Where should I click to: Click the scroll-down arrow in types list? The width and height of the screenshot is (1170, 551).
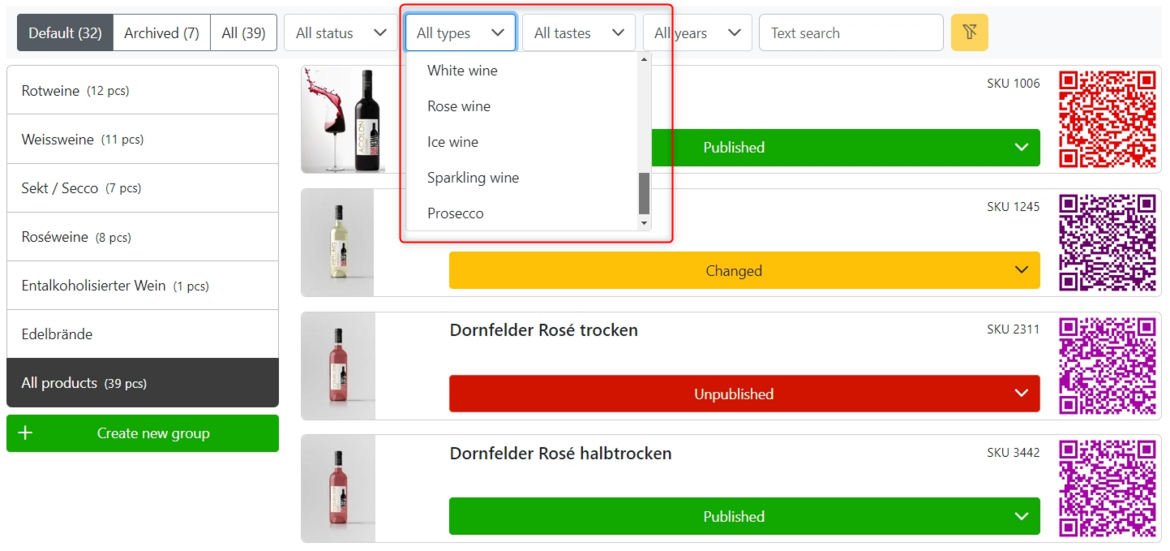click(x=644, y=223)
